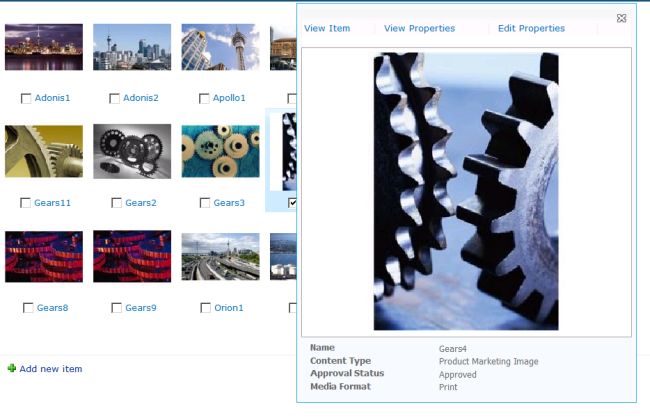The image size is (650, 418).
Task: Open the Edit Properties tab
Action: click(x=531, y=28)
